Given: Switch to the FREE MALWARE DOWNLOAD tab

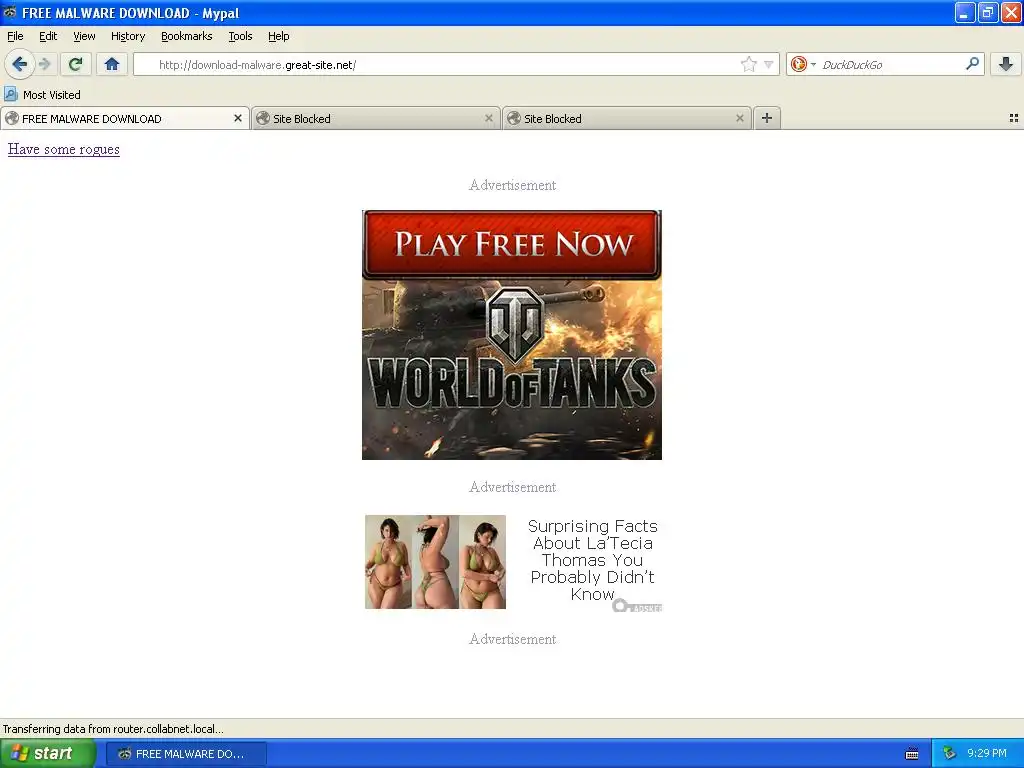Looking at the screenshot, I should pos(125,118).
